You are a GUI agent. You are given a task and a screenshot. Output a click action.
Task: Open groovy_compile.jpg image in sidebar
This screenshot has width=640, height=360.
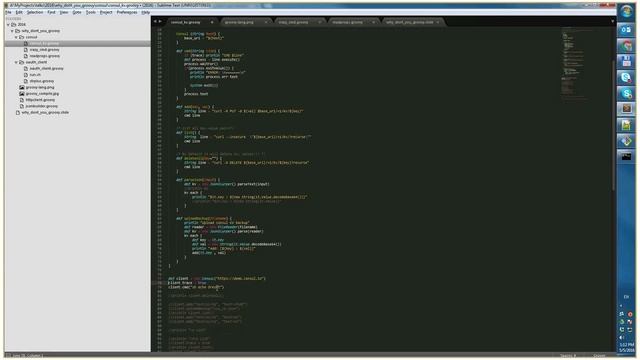pyautogui.click(x=42, y=93)
